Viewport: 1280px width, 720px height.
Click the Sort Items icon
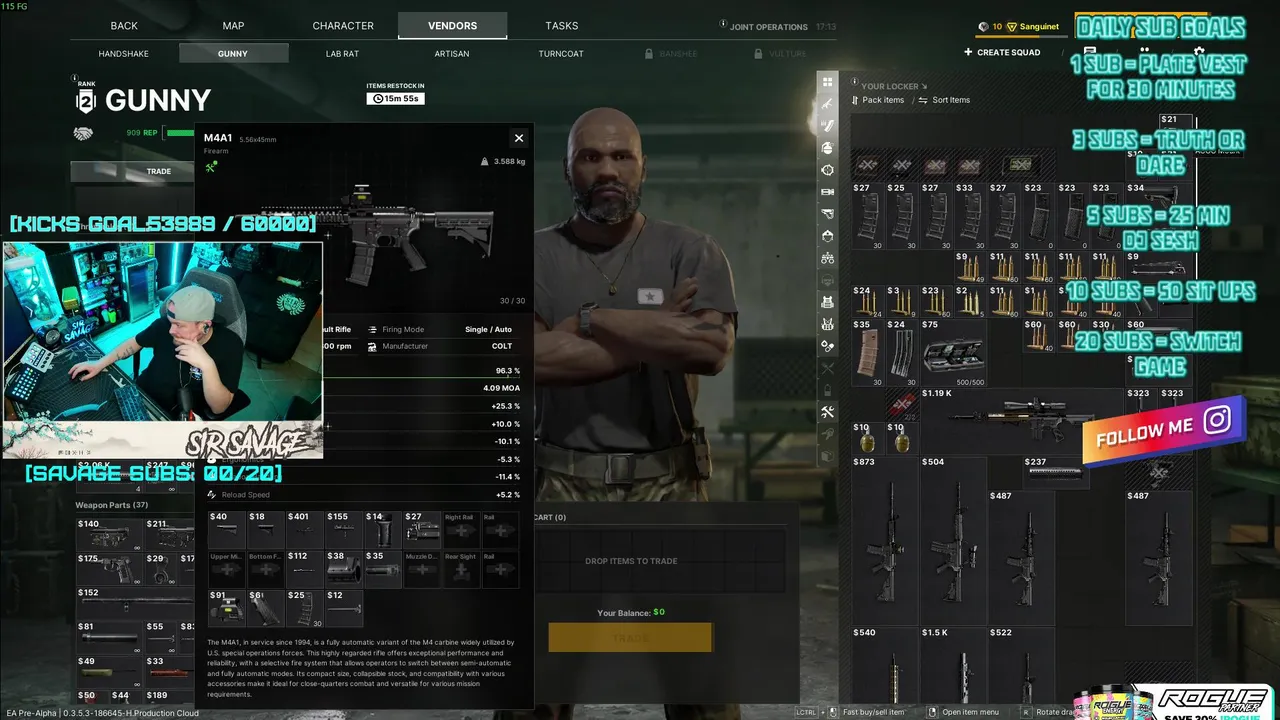click(924, 100)
